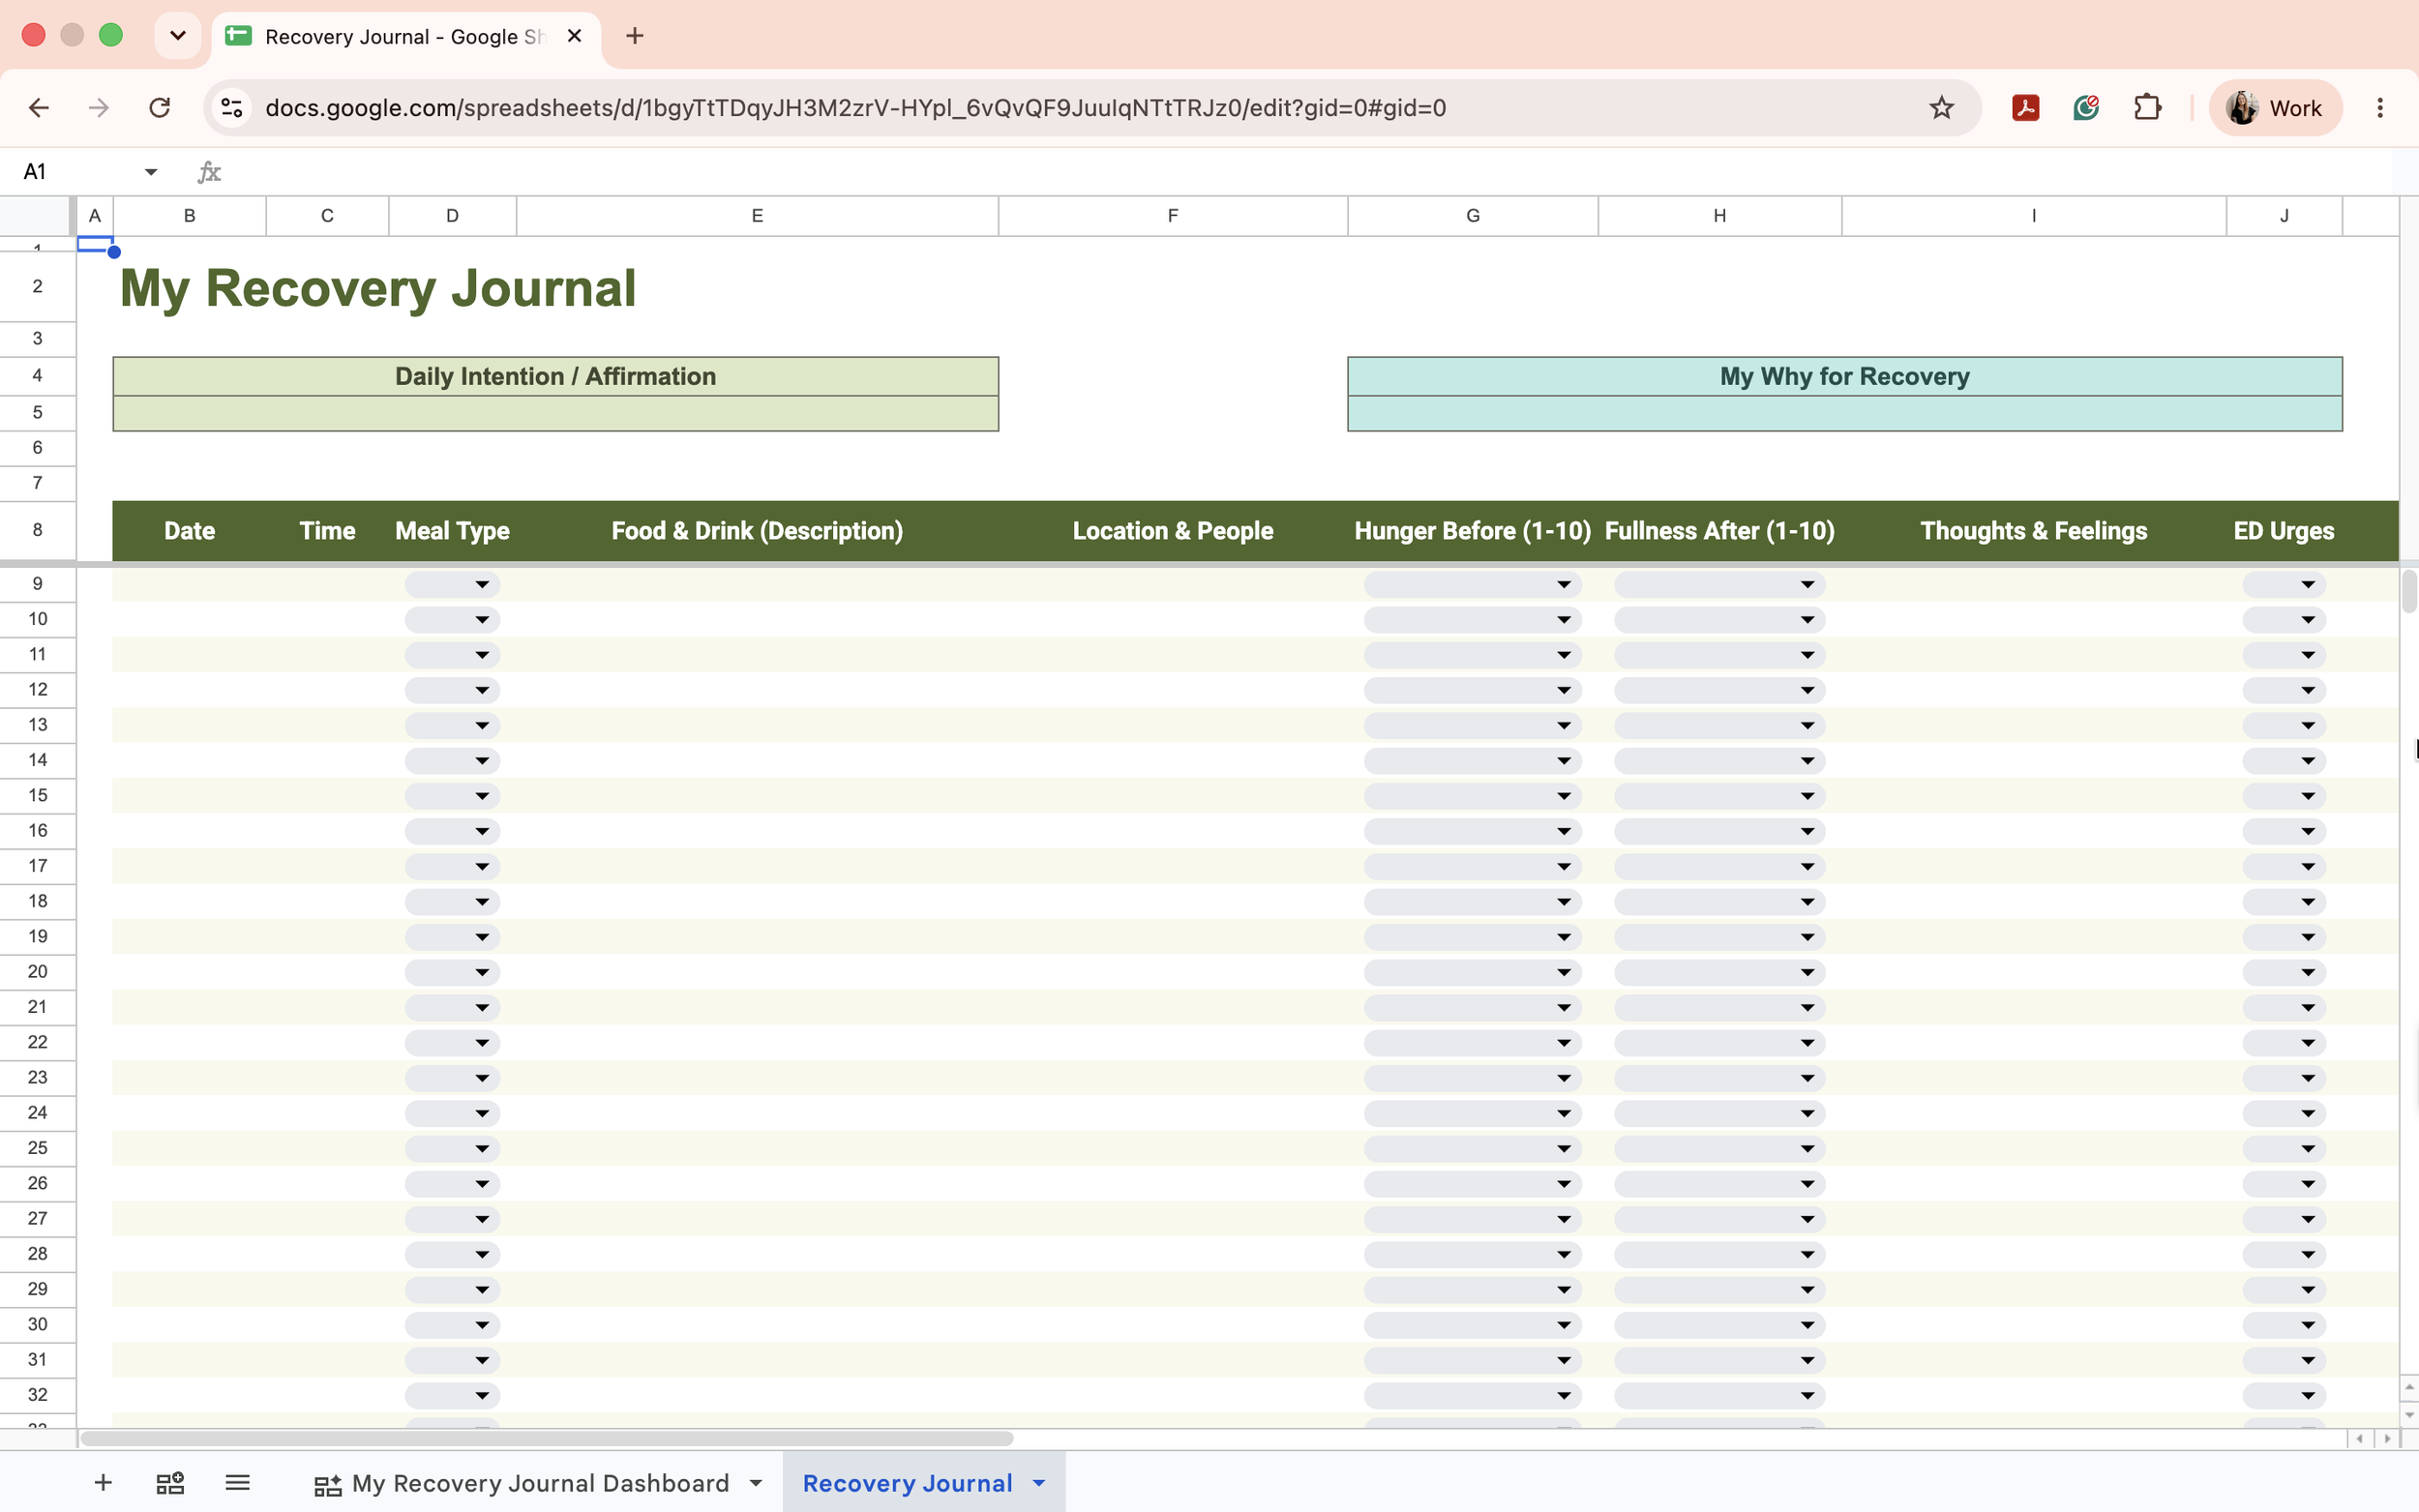Click the A1 name box field

[x=75, y=172]
